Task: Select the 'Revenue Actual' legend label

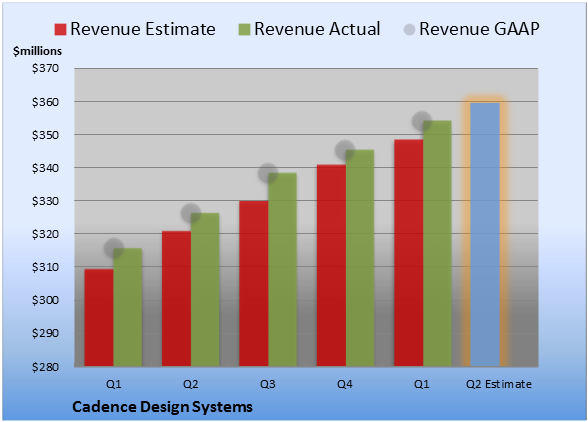Action: pos(317,29)
